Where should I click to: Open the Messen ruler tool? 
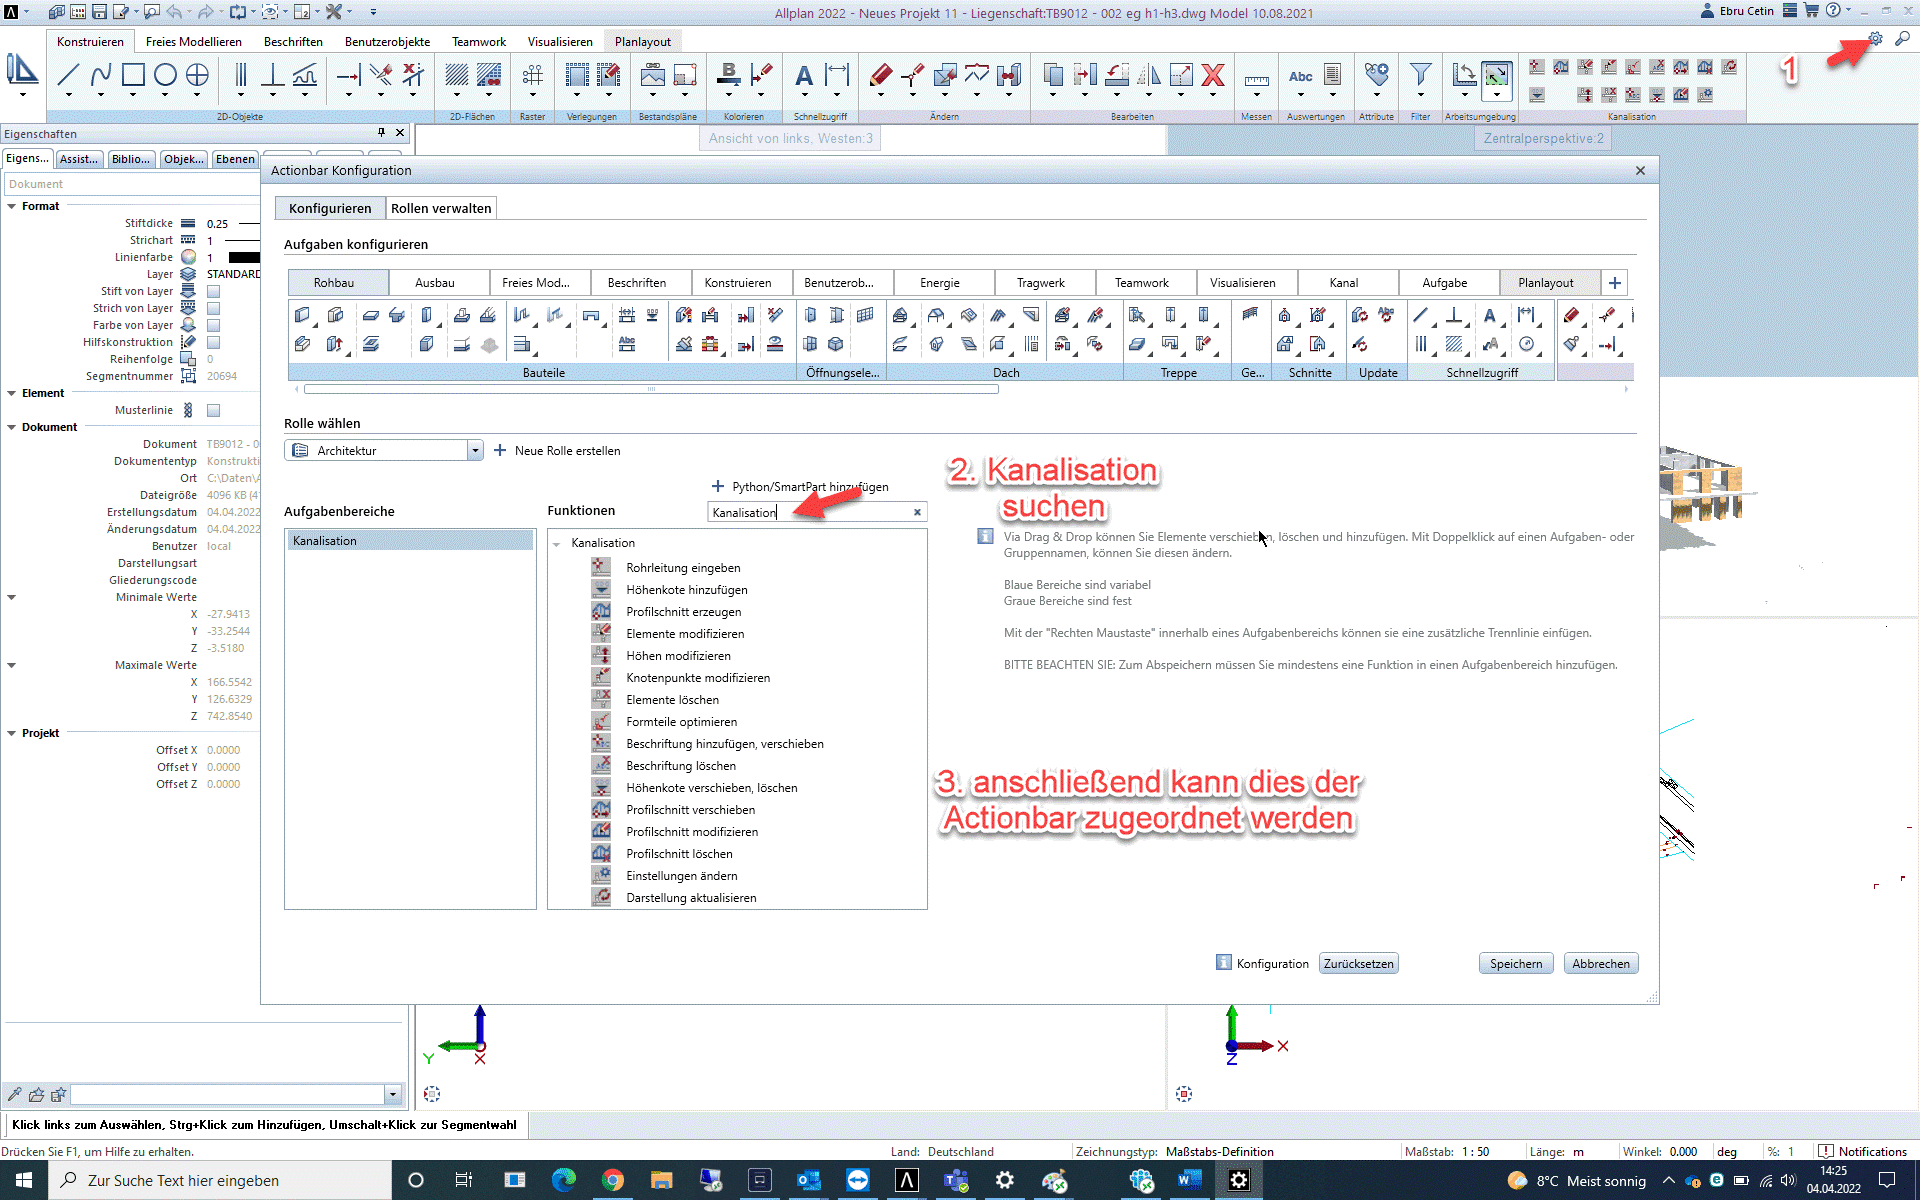1256,80
